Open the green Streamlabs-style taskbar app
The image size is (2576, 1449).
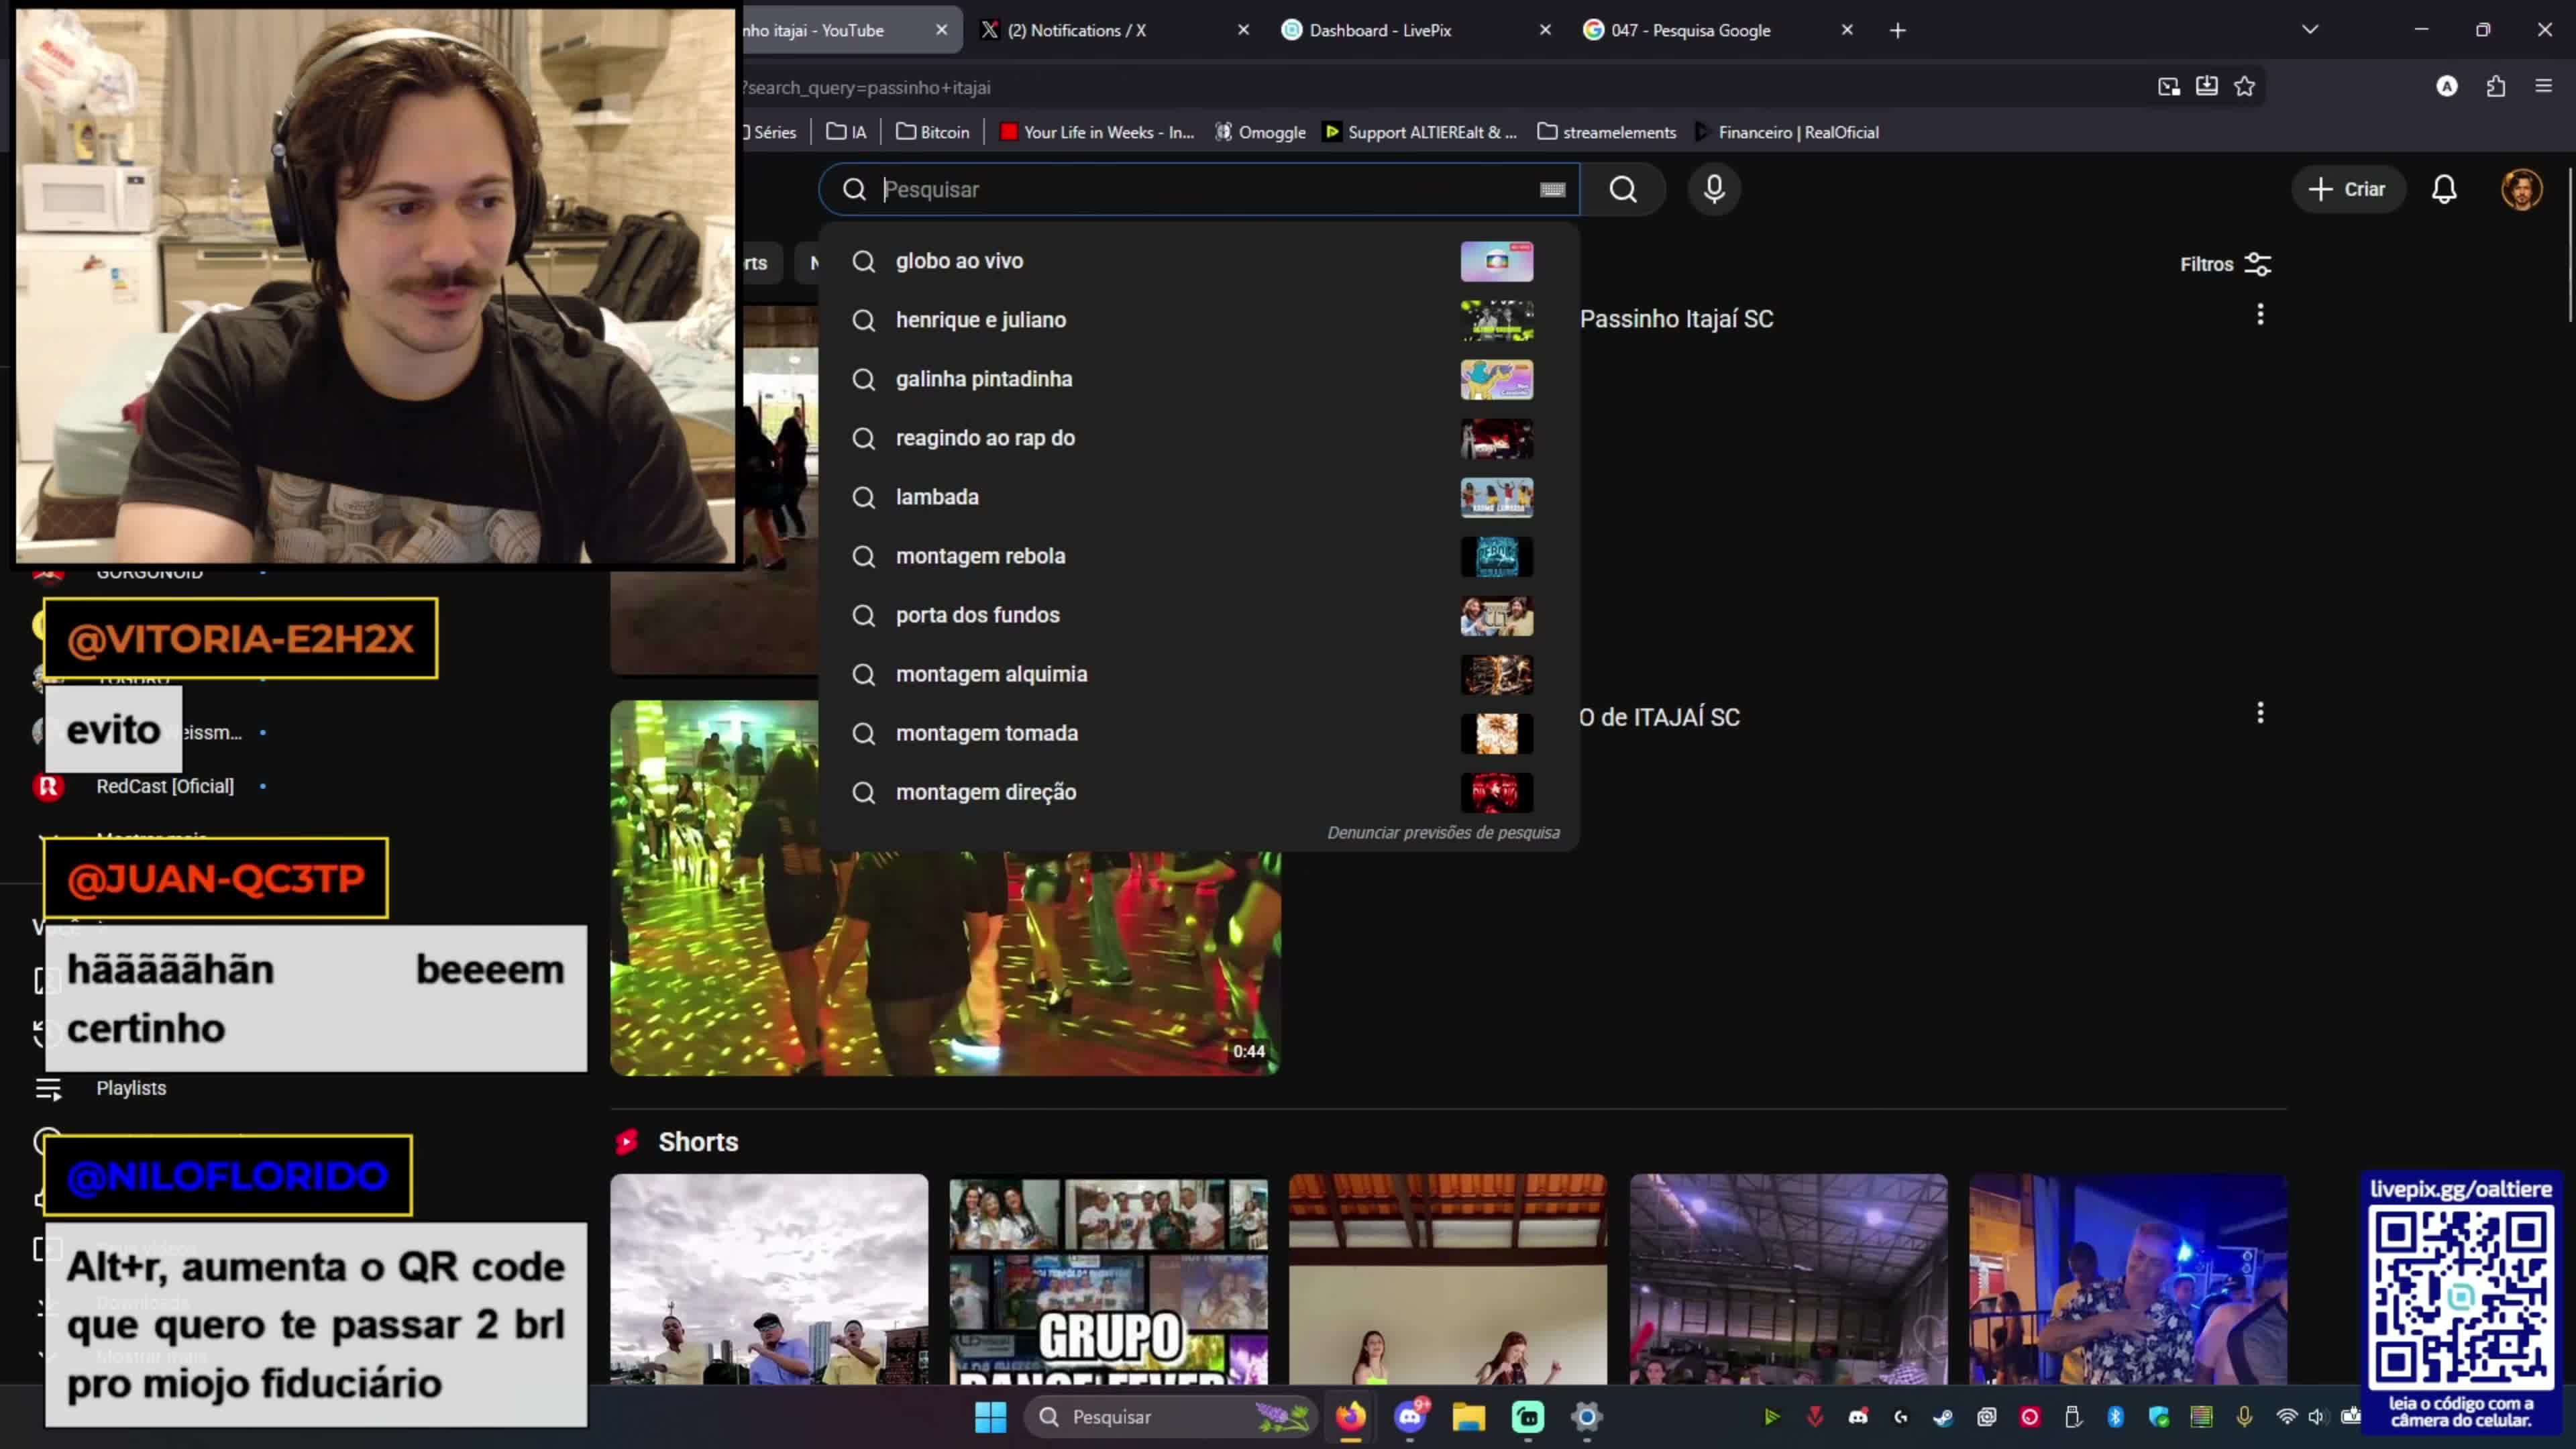click(1528, 1417)
